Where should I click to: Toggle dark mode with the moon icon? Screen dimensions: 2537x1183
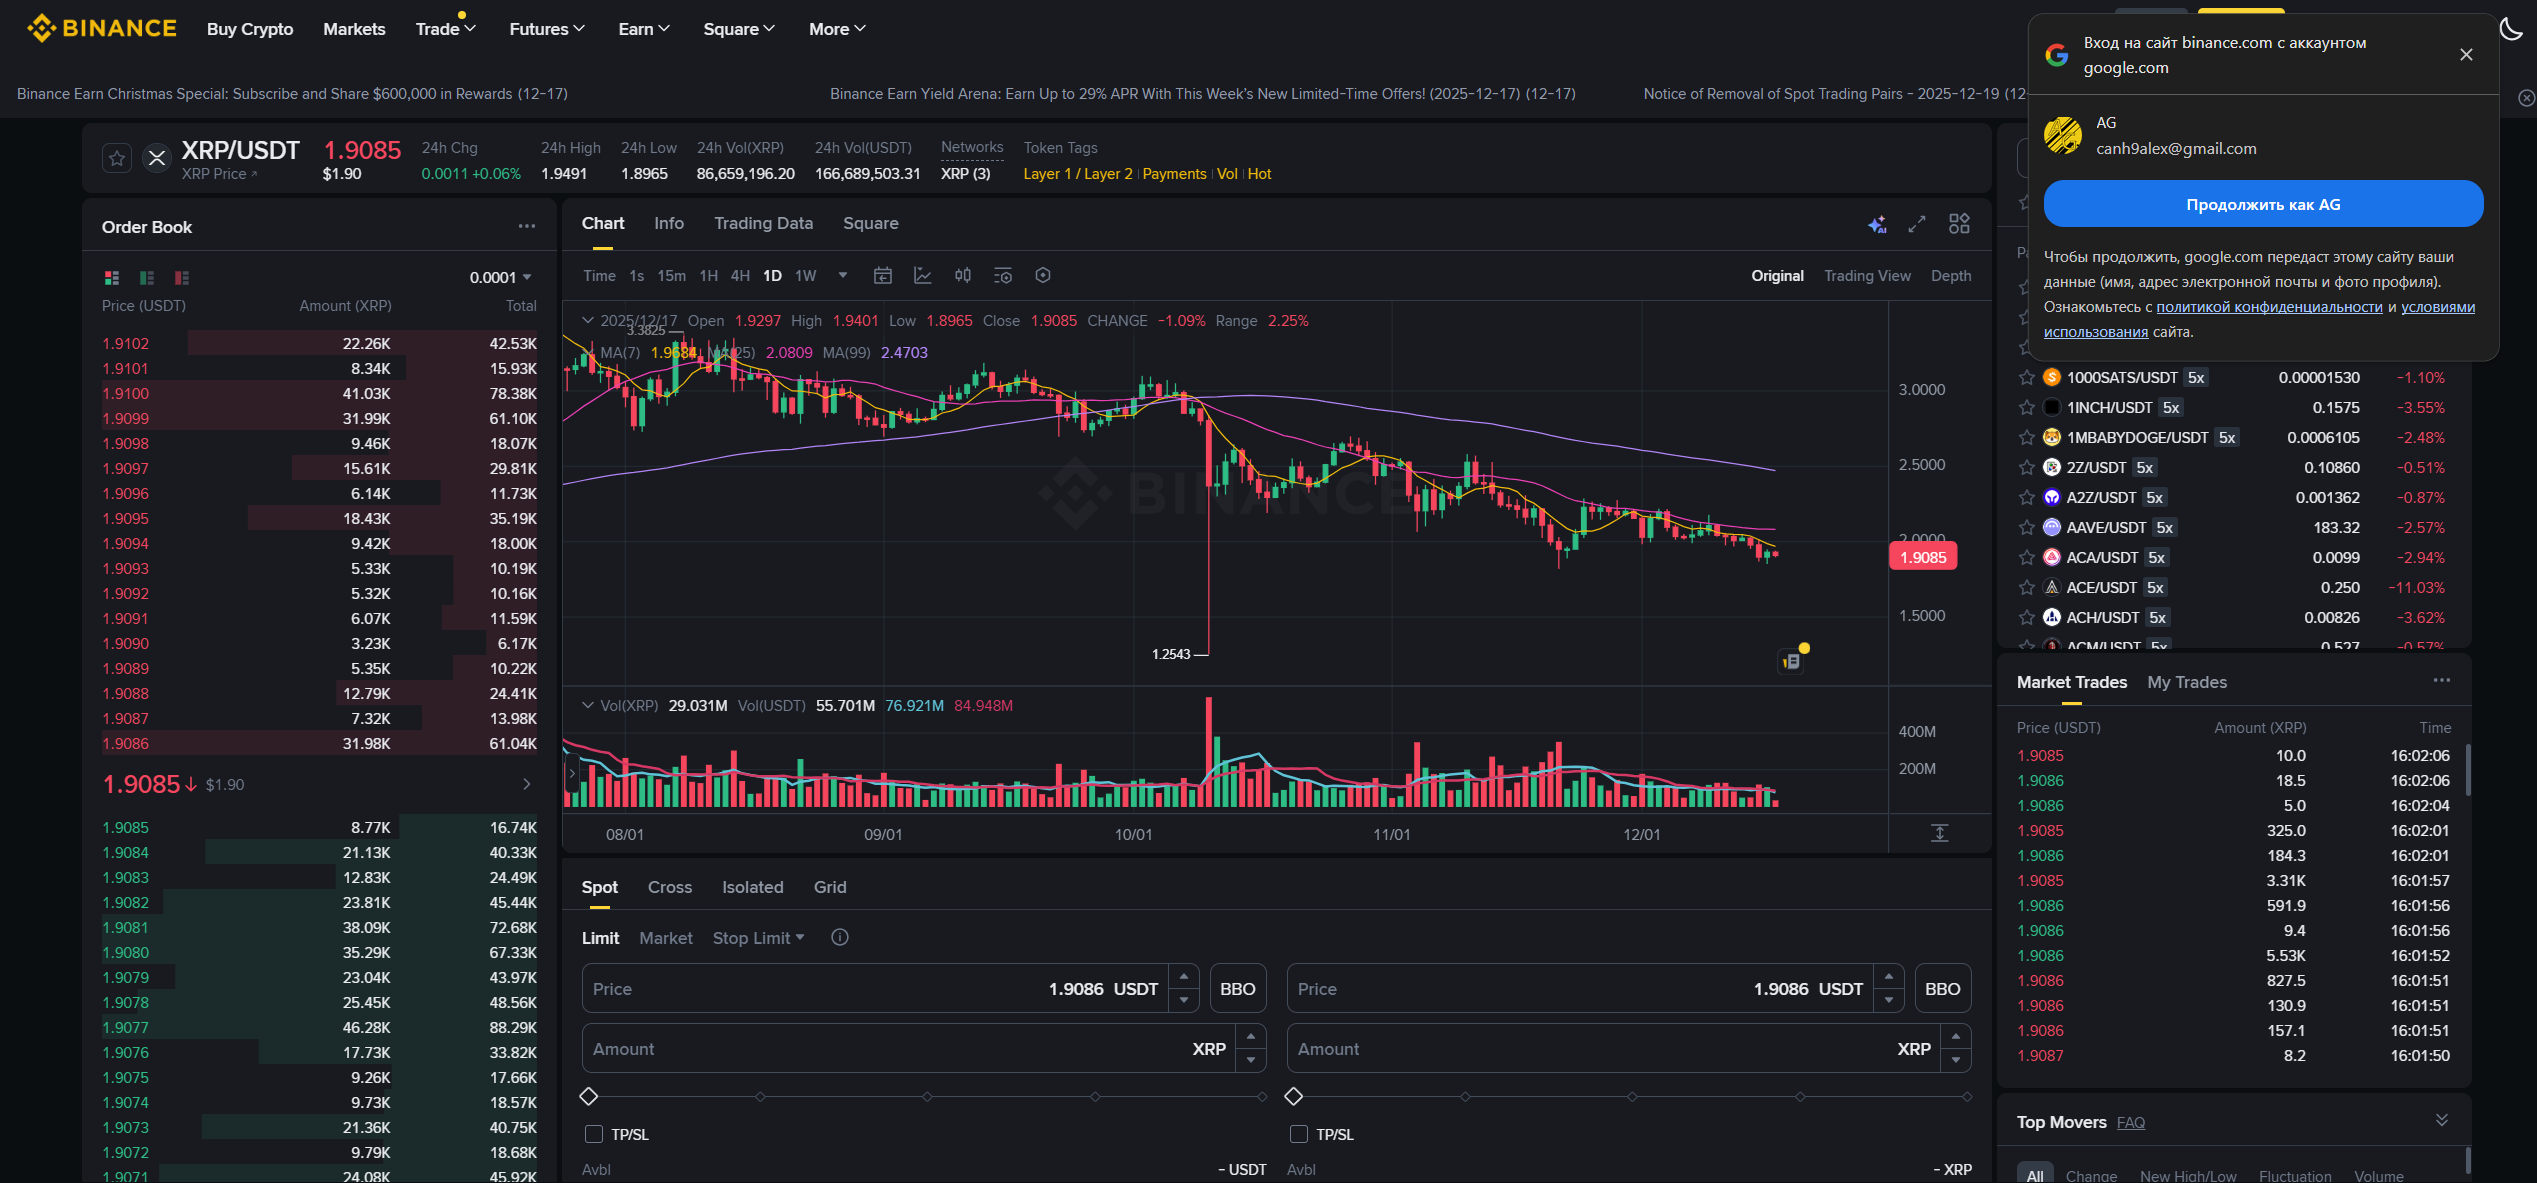pyautogui.click(x=2511, y=29)
